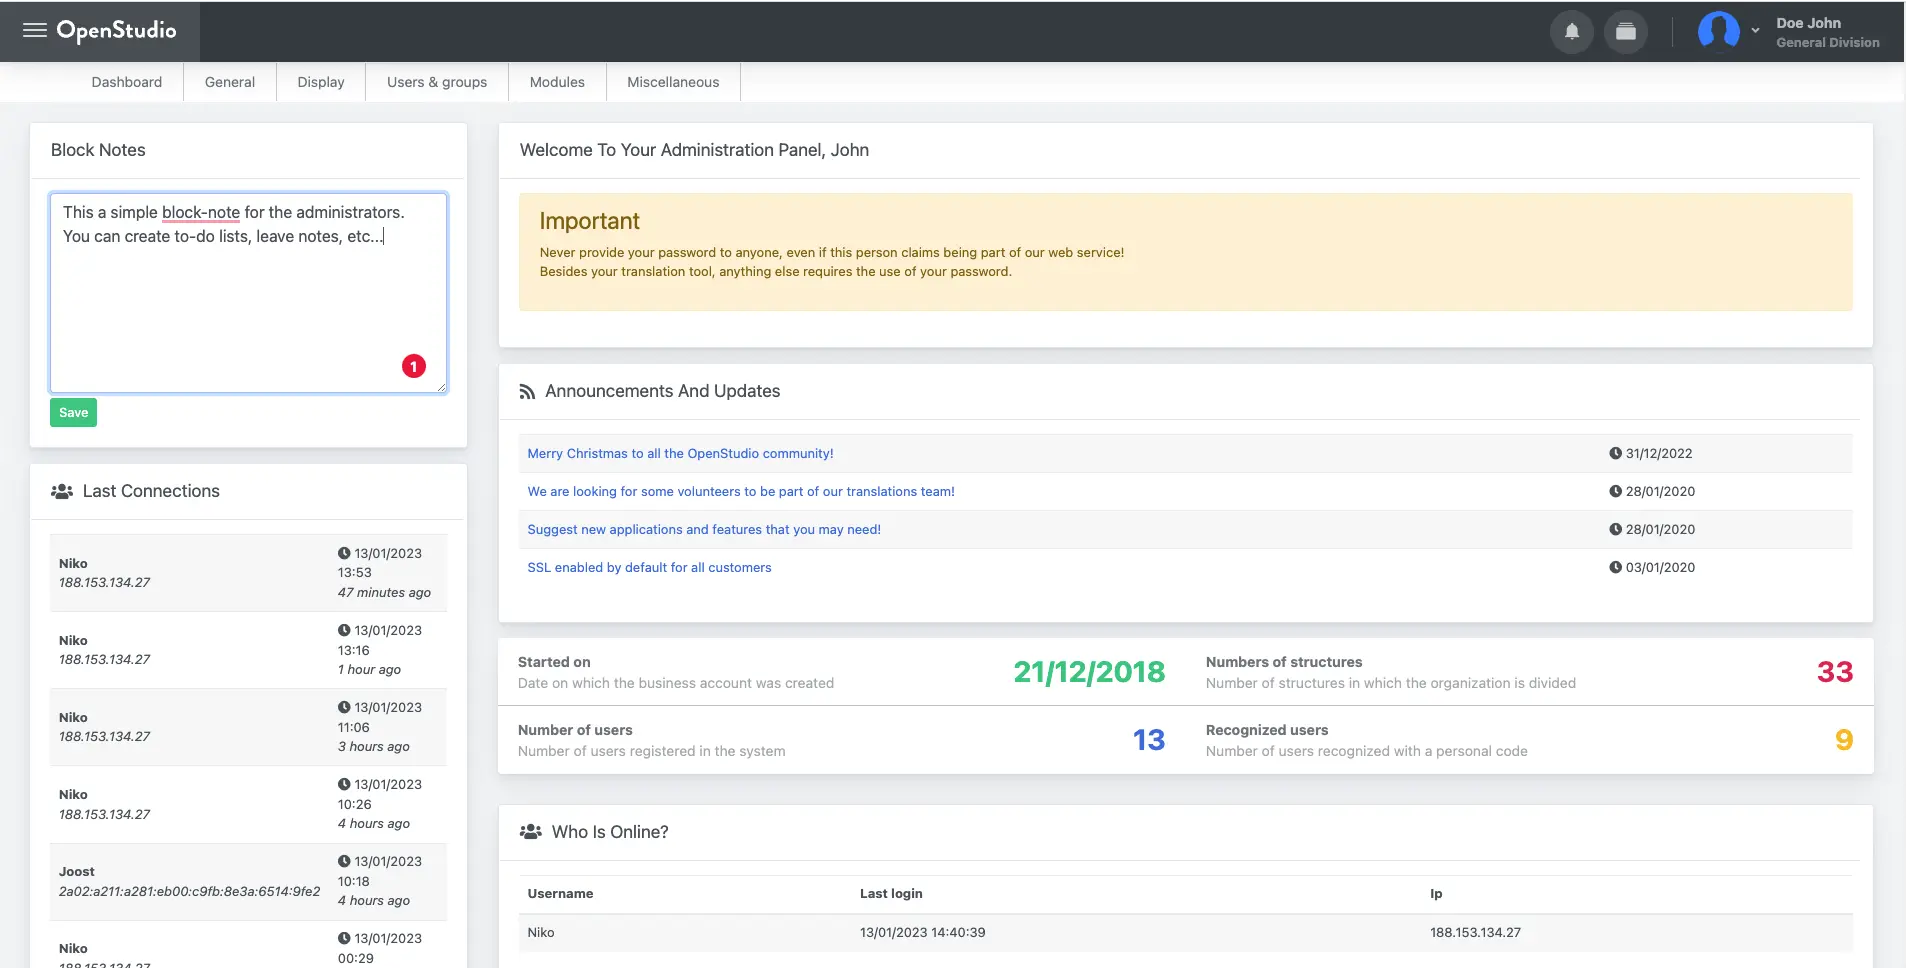Open the Merry Christmas announcement
This screenshot has height=968, width=1906.
(680, 453)
